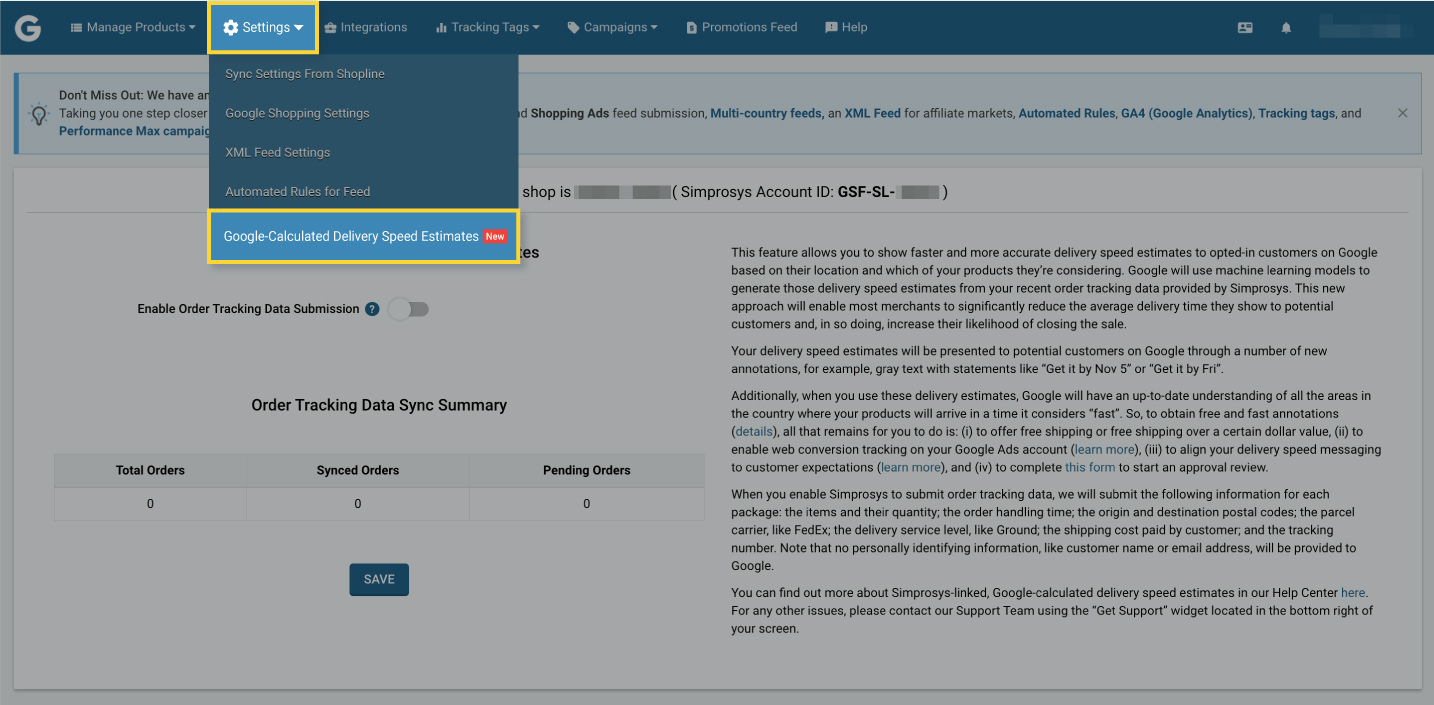Screen dimensions: 1434x705
Task: Open the 'this form' approval review link
Action: 1090,467
